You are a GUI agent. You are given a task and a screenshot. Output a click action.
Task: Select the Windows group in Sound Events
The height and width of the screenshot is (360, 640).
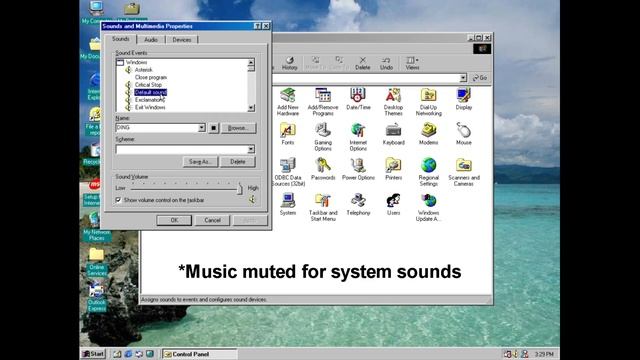(x=136, y=62)
